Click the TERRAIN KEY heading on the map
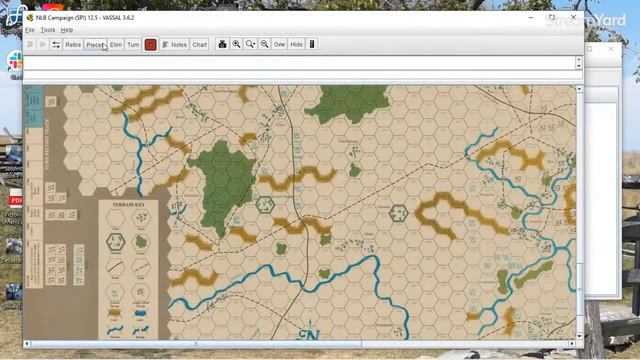Screen dimensions: 640x360 point(129,204)
